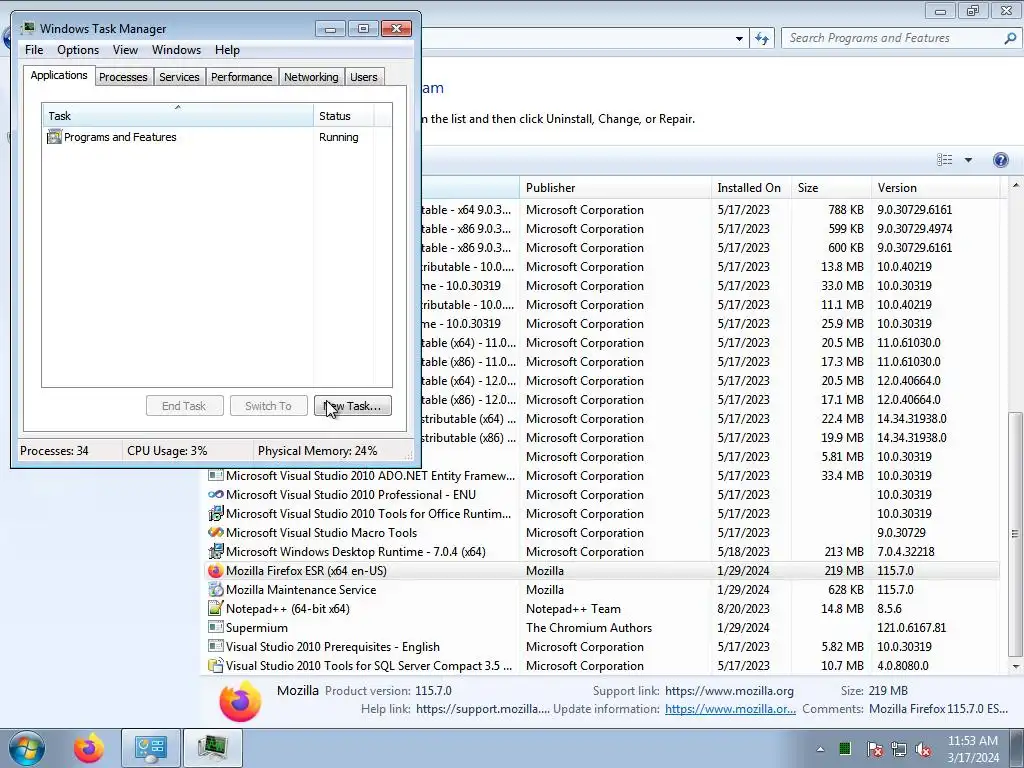Click the scroll down arrow of program list
The height and width of the screenshot is (768, 1024).
tap(1014, 667)
